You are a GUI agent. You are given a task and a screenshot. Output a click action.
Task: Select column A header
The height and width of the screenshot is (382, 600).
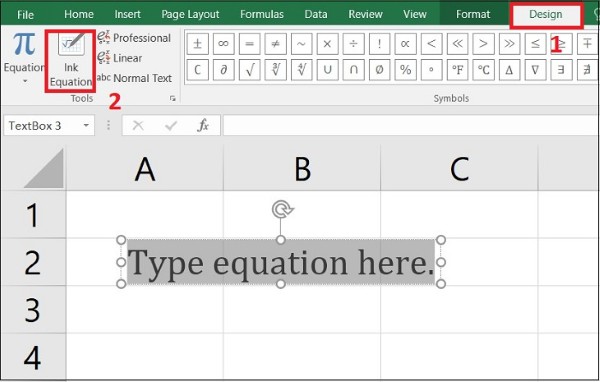pyautogui.click(x=145, y=168)
